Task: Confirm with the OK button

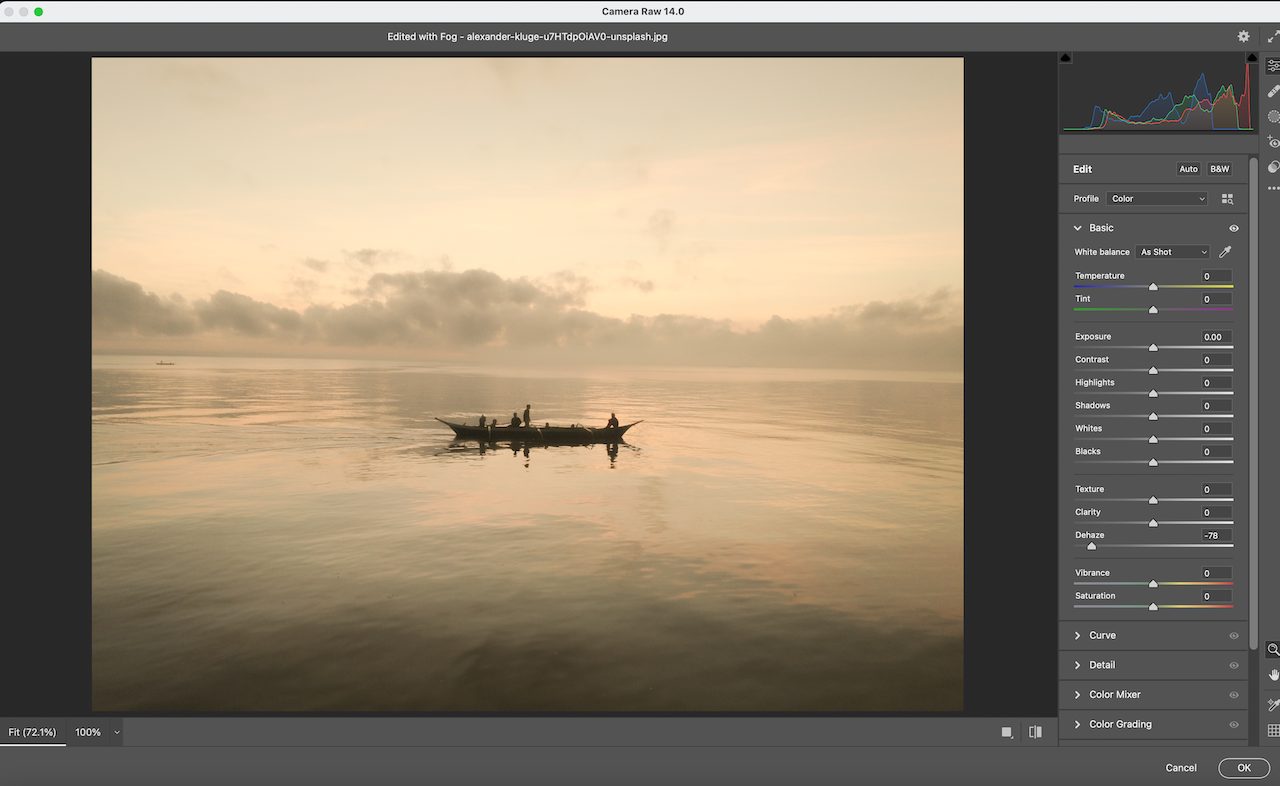Action: [x=1244, y=768]
